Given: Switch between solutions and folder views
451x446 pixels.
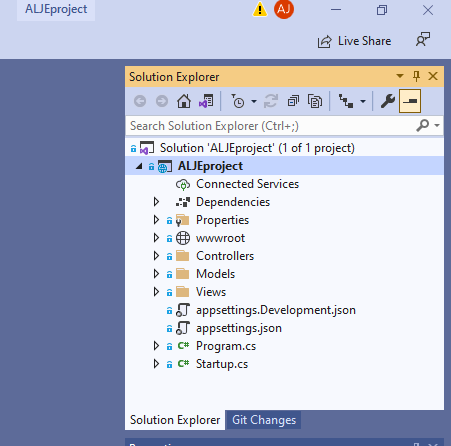Looking at the screenshot, I should tap(206, 101).
